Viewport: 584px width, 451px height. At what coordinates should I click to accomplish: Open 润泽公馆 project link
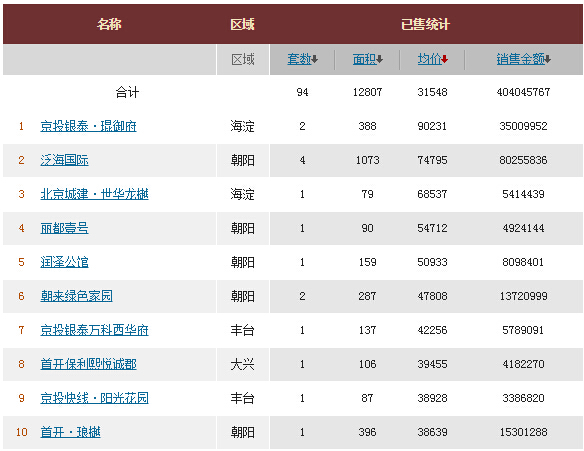(64, 262)
